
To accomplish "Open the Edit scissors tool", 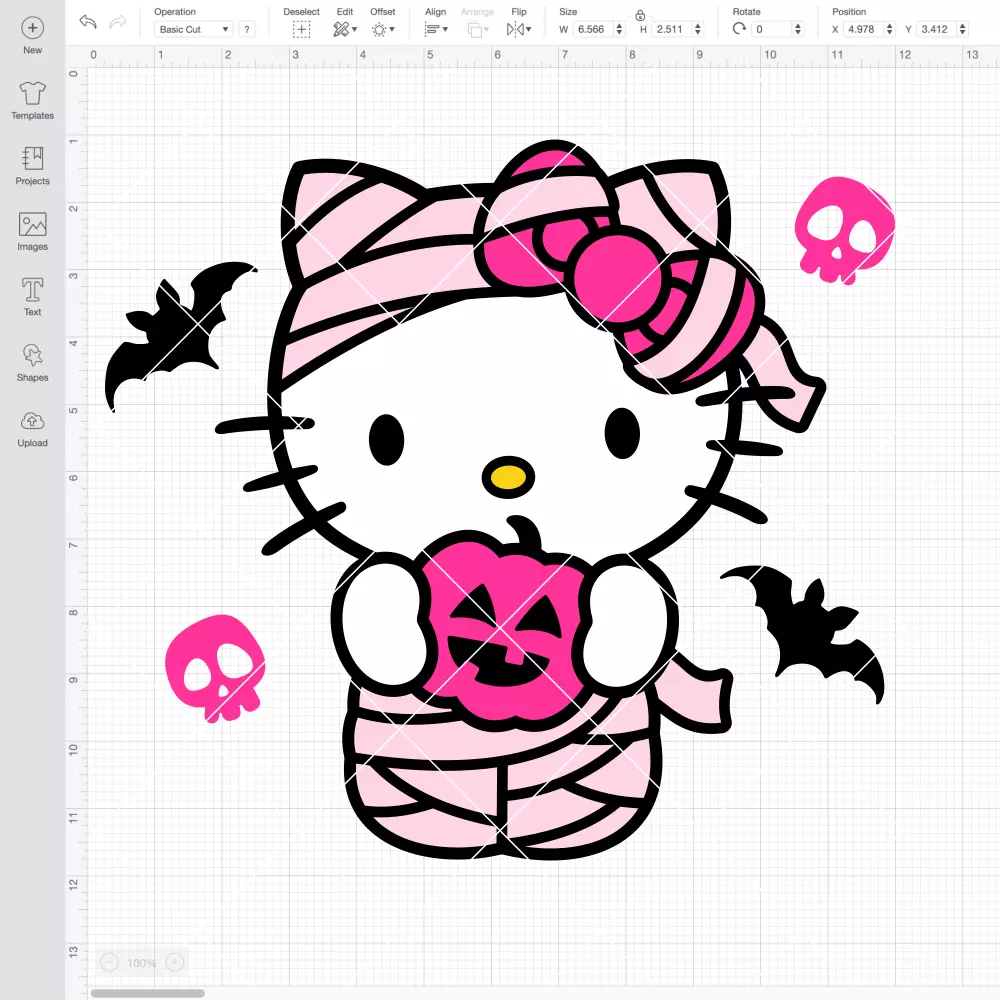I will (x=341, y=29).
